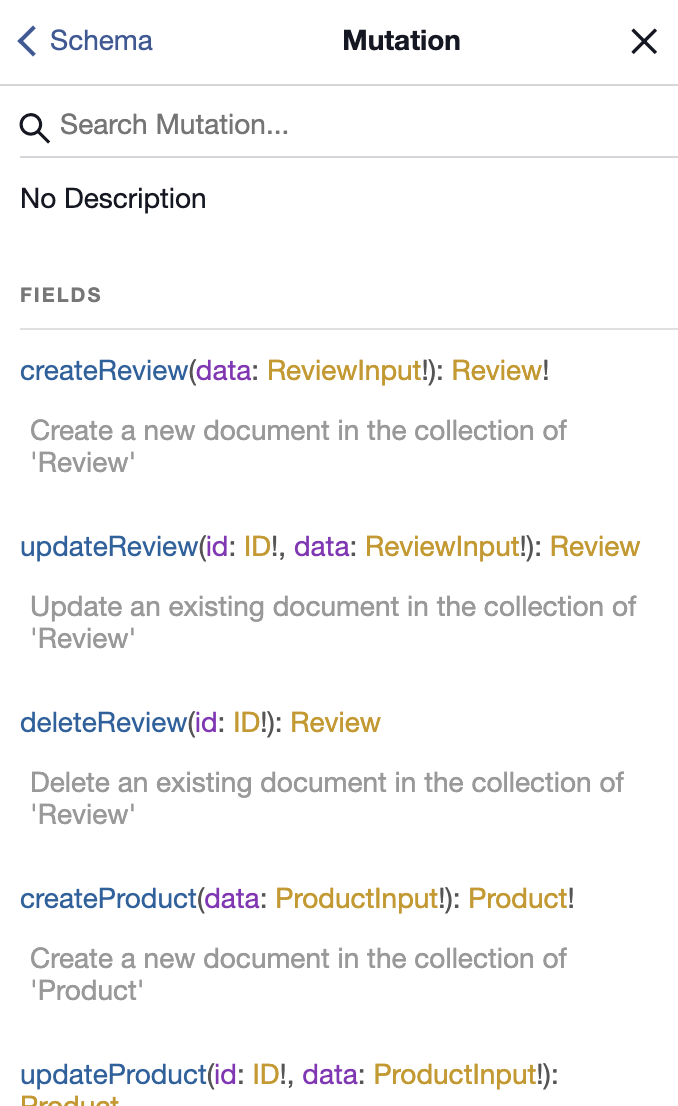Open Product return type of createProduct

click(518, 899)
